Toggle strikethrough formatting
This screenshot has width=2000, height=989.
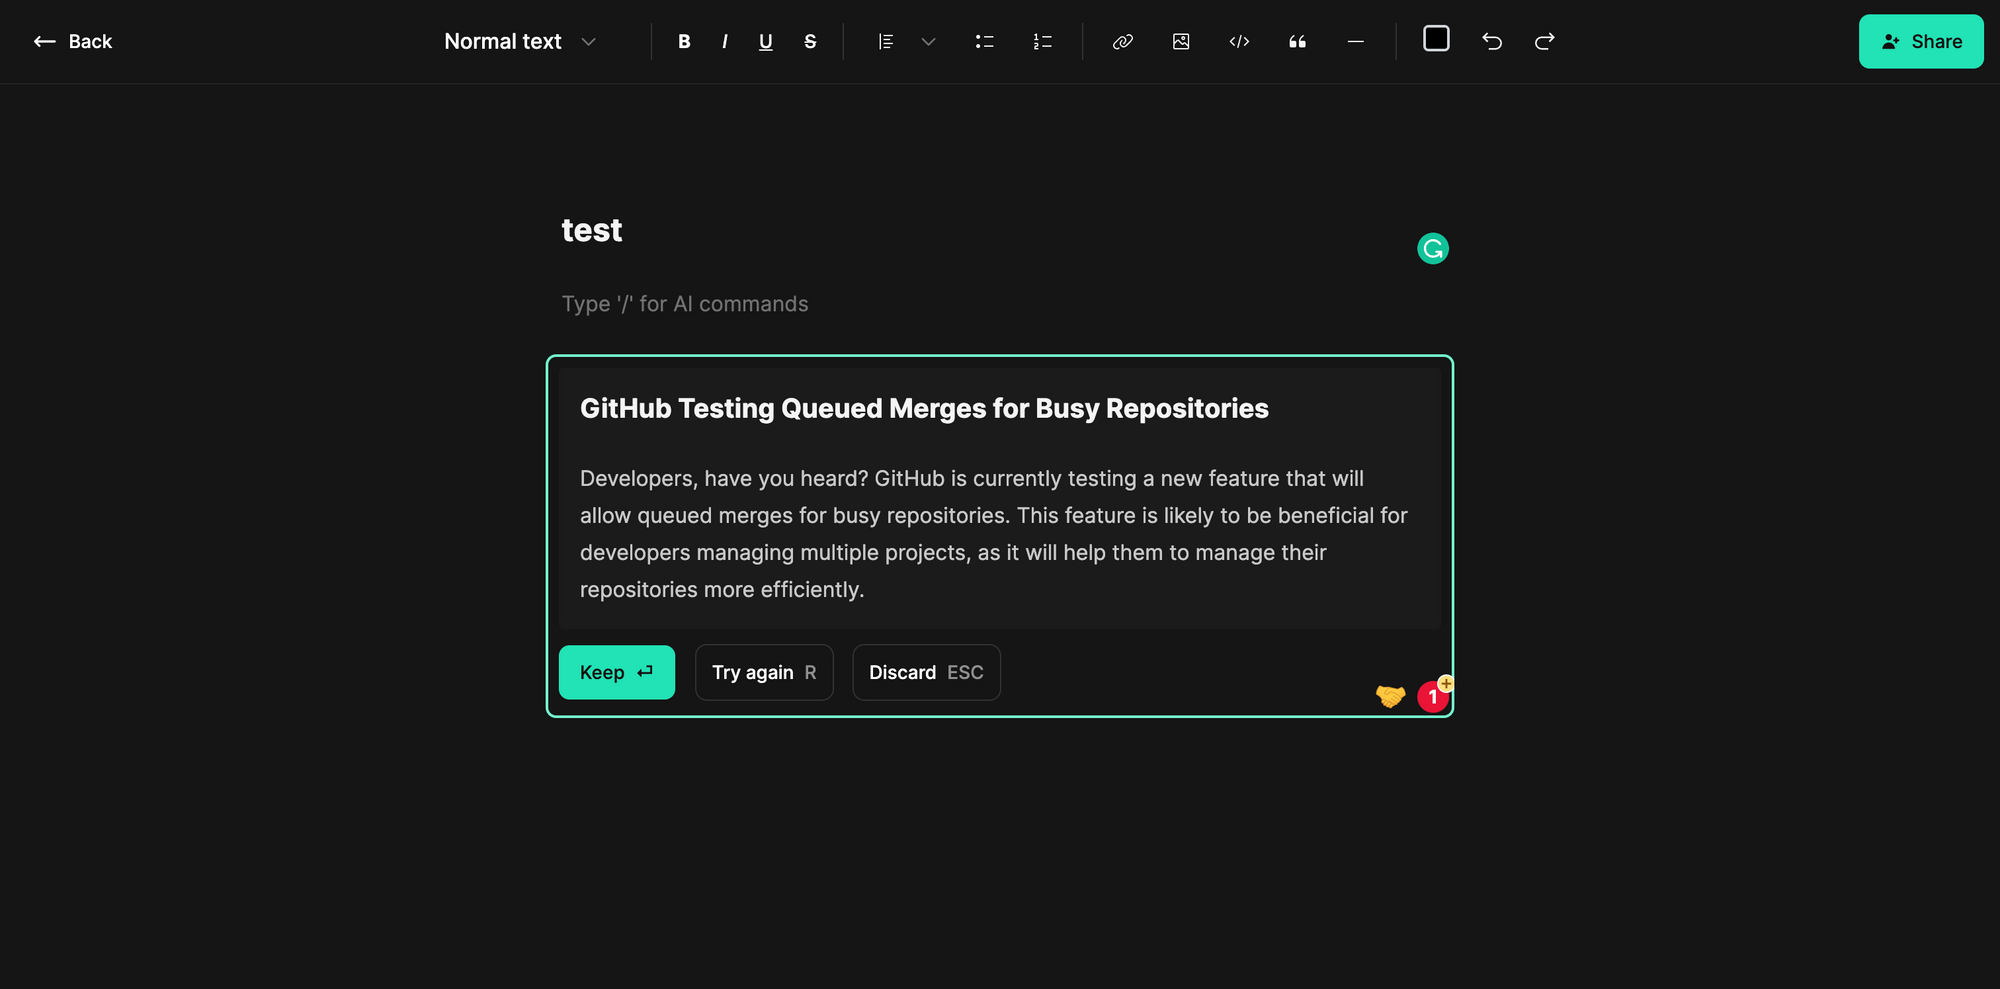(x=810, y=41)
